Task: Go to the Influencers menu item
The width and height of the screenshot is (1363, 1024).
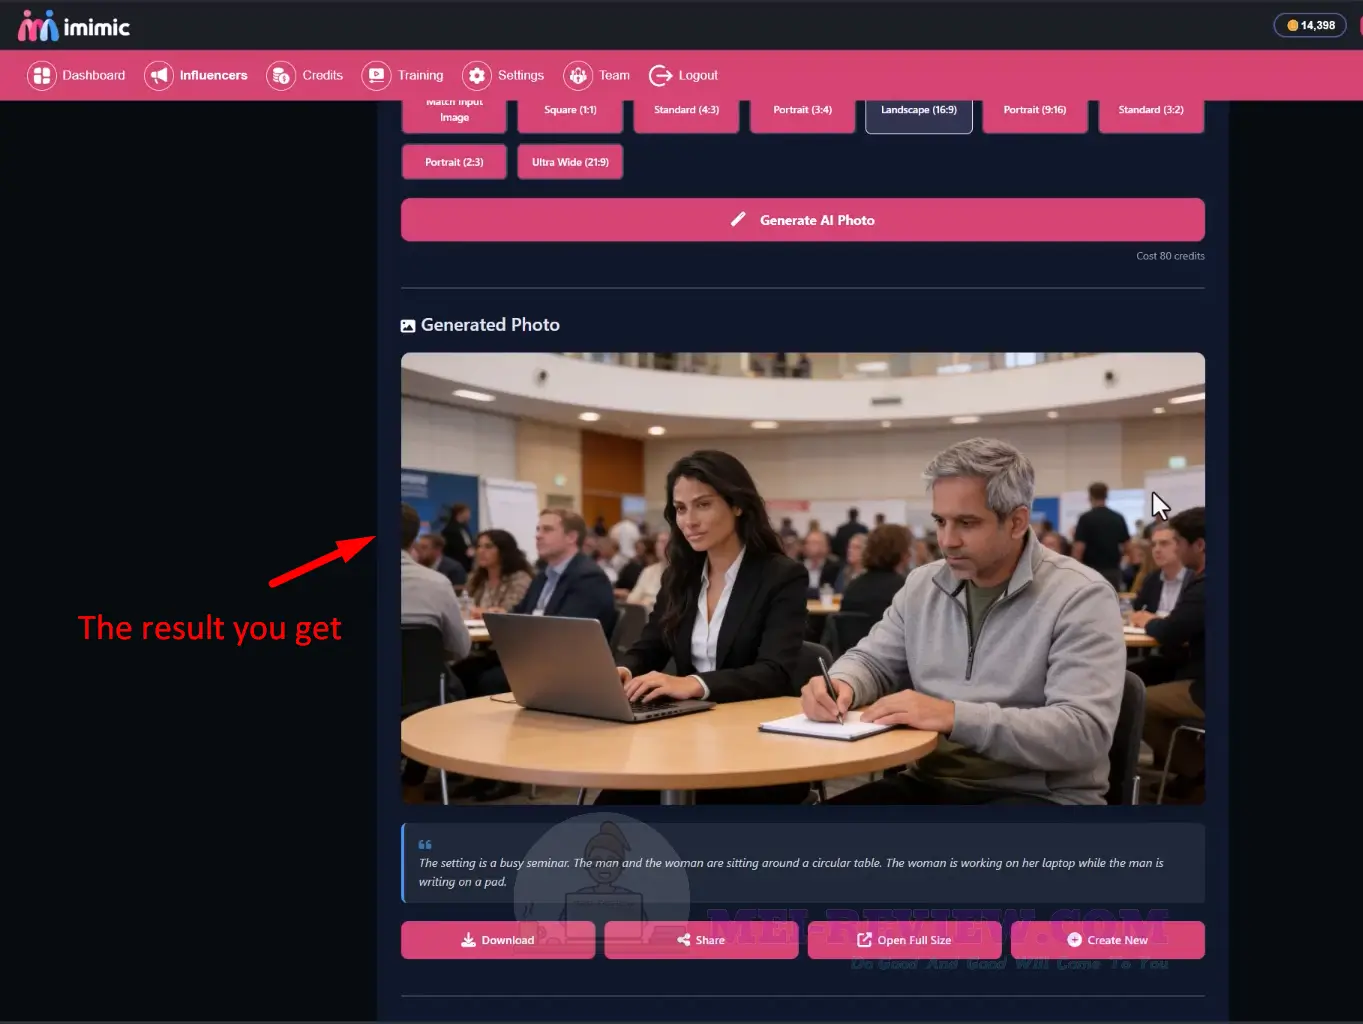Action: [196, 75]
